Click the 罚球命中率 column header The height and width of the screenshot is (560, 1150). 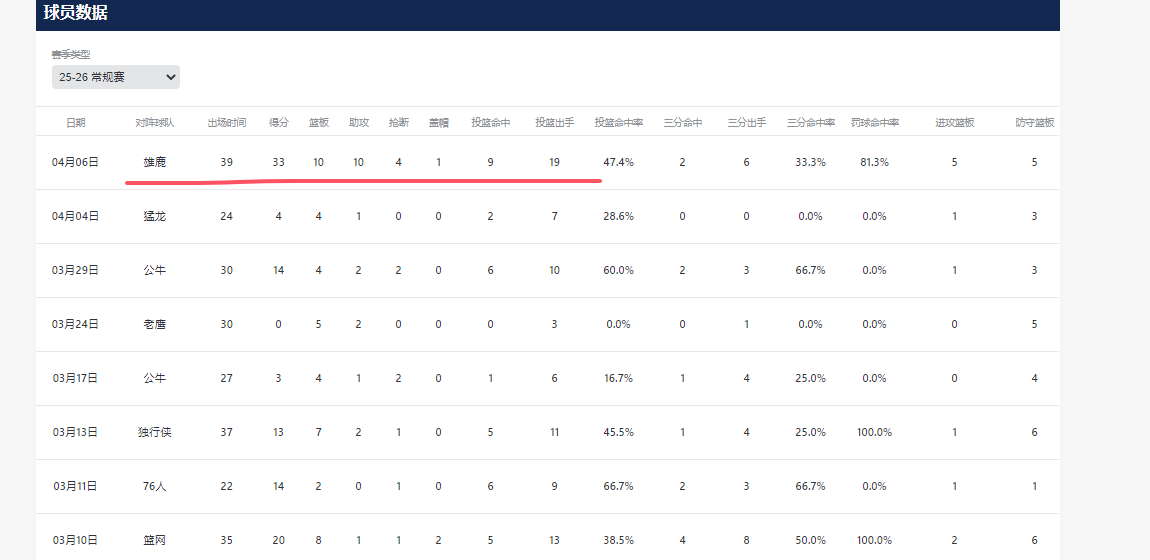coord(875,123)
